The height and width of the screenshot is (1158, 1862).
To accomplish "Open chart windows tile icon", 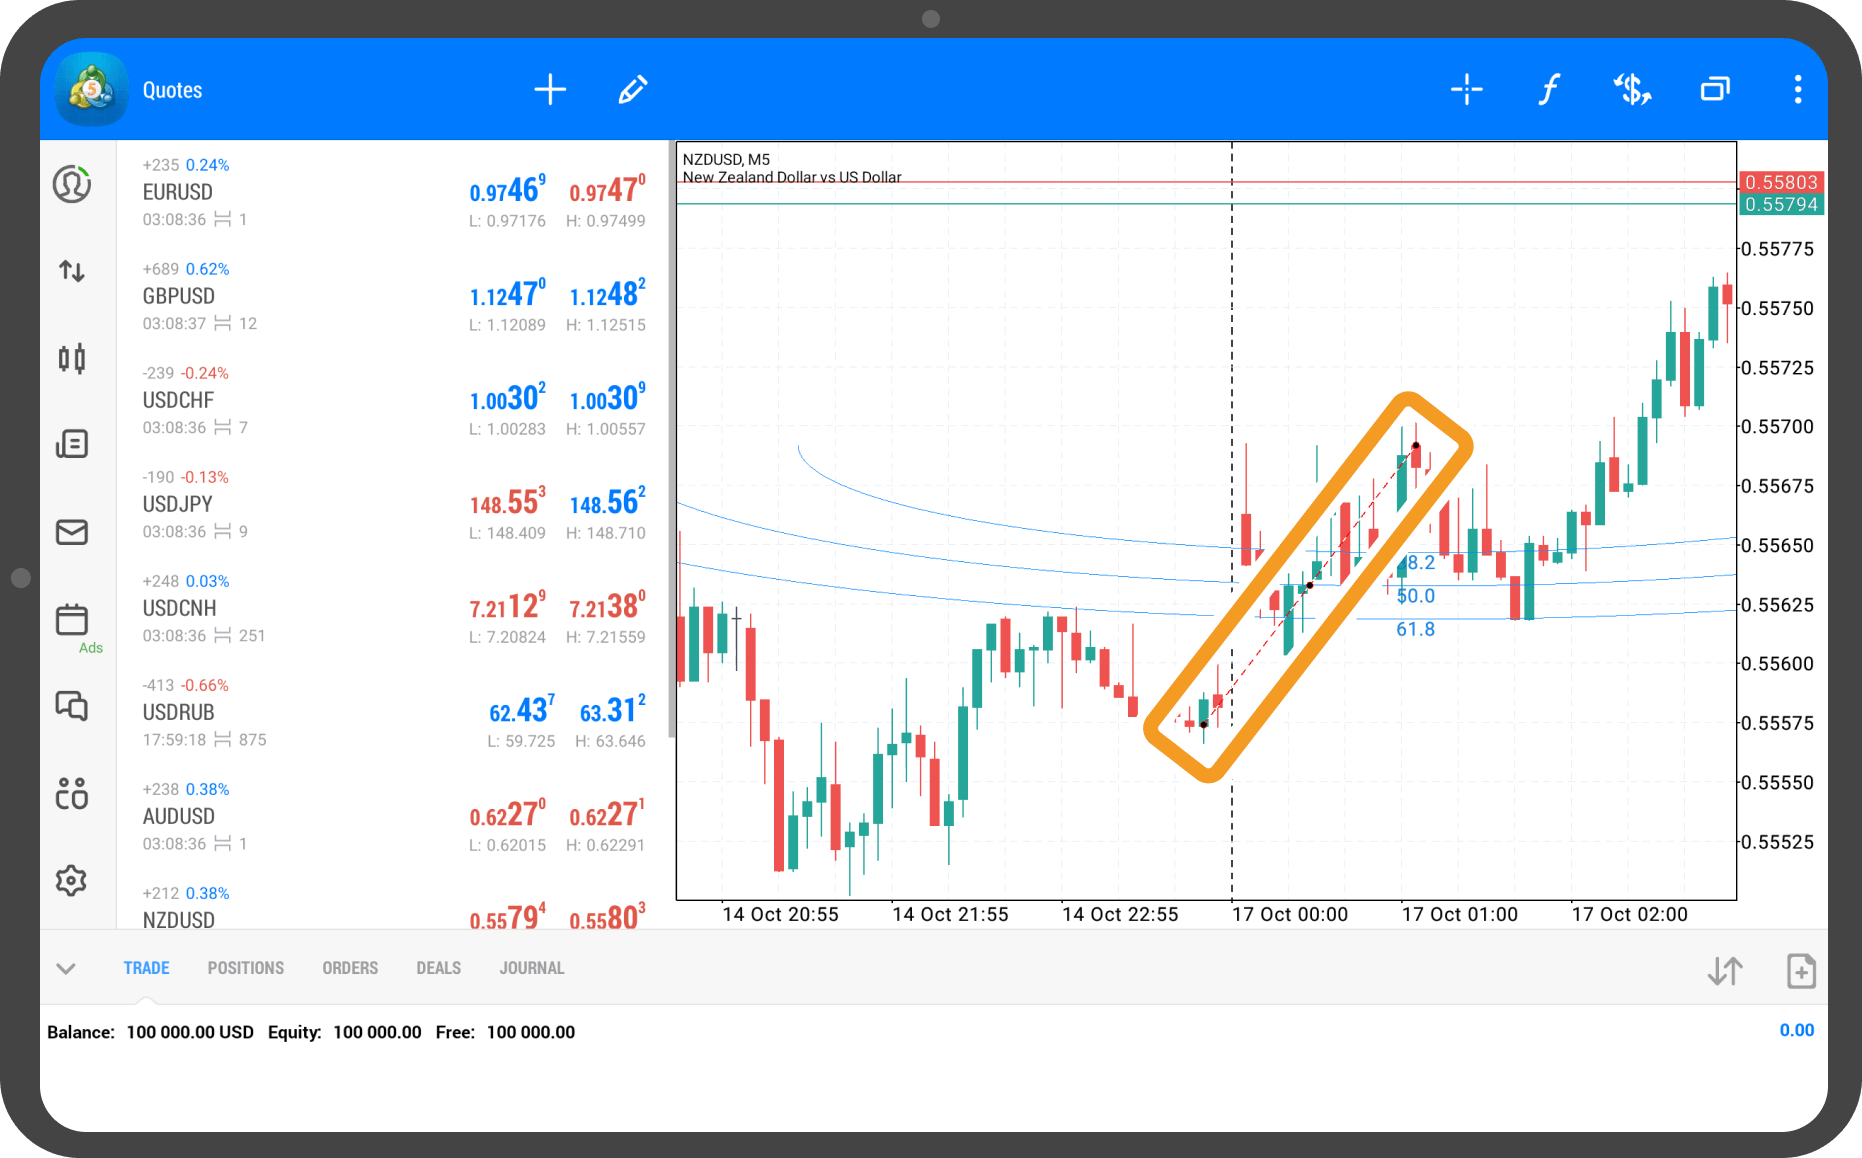I will pos(1715,90).
